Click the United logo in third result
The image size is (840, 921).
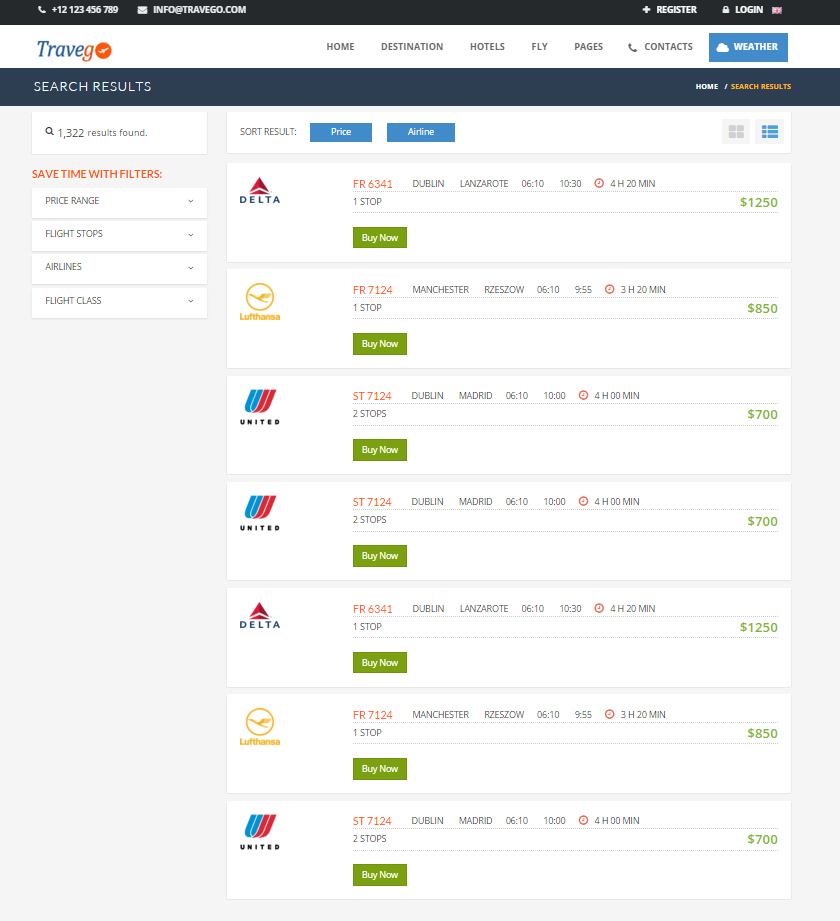[x=260, y=406]
